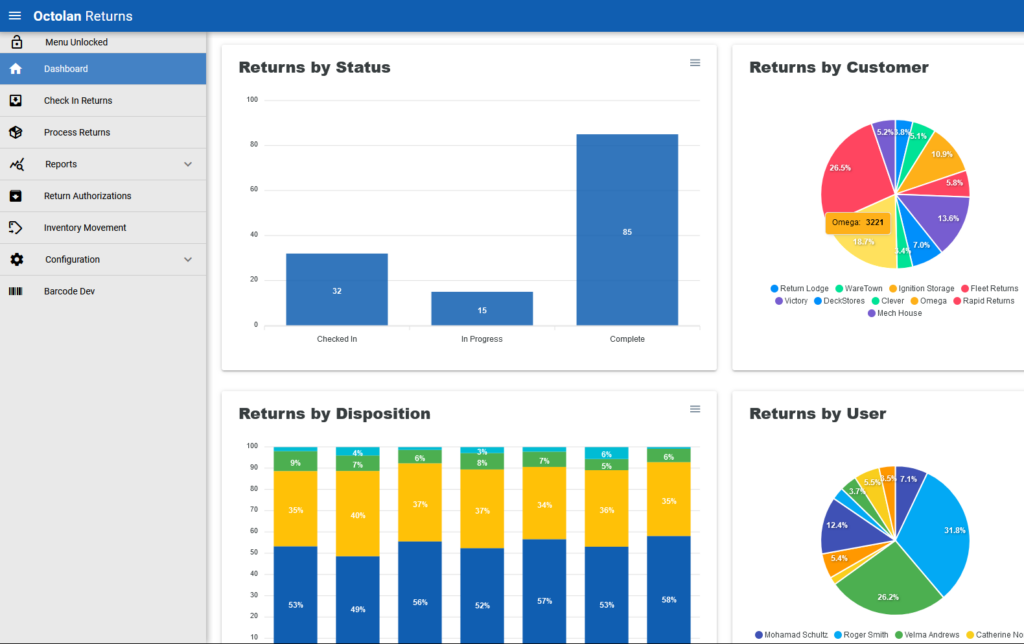Click the Configuration menu label
This screenshot has width=1024, height=644.
pyautogui.click(x=72, y=259)
